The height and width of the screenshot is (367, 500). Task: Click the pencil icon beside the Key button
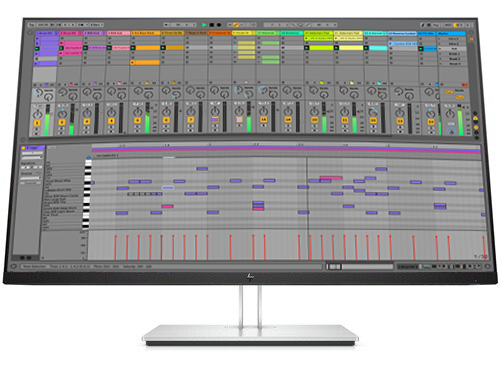click(x=423, y=25)
